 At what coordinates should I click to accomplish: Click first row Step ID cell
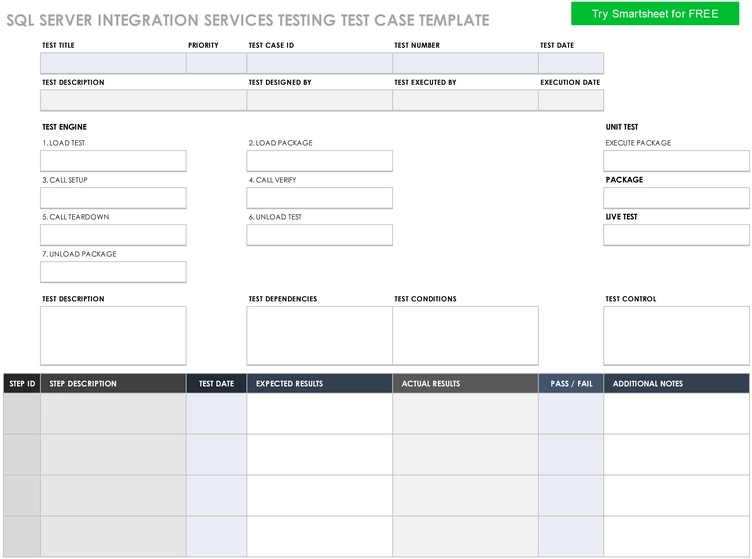pyautogui.click(x=22, y=414)
